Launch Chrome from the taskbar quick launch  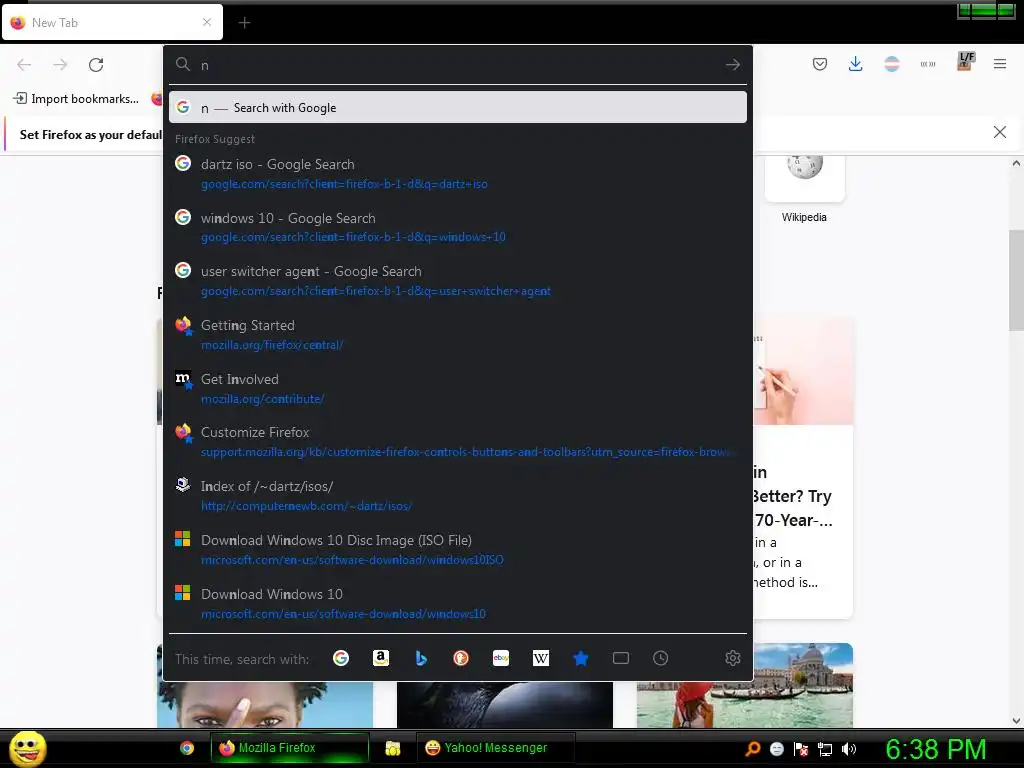[x=187, y=748]
